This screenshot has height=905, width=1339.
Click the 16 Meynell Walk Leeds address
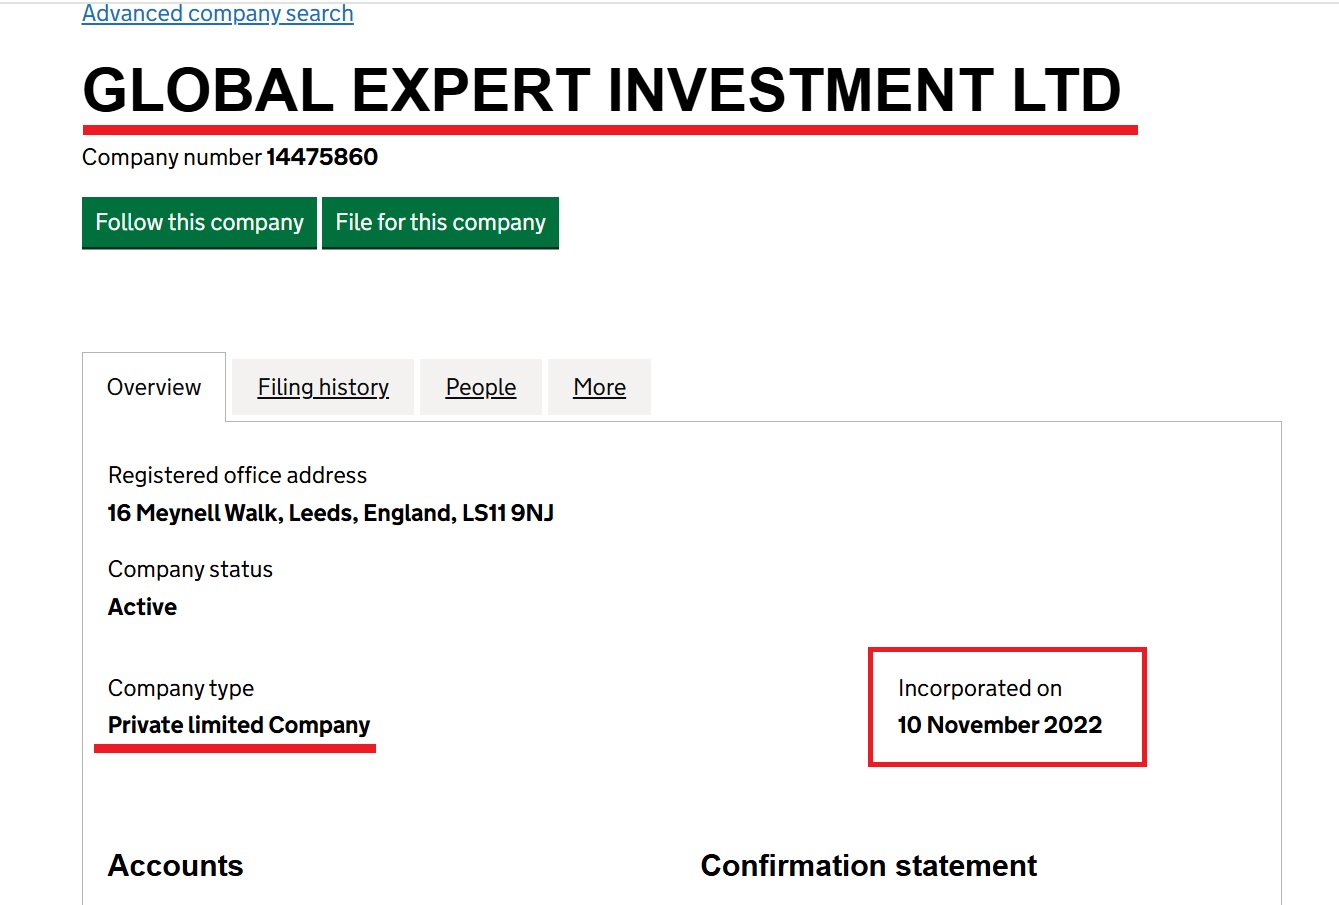[x=330, y=513]
